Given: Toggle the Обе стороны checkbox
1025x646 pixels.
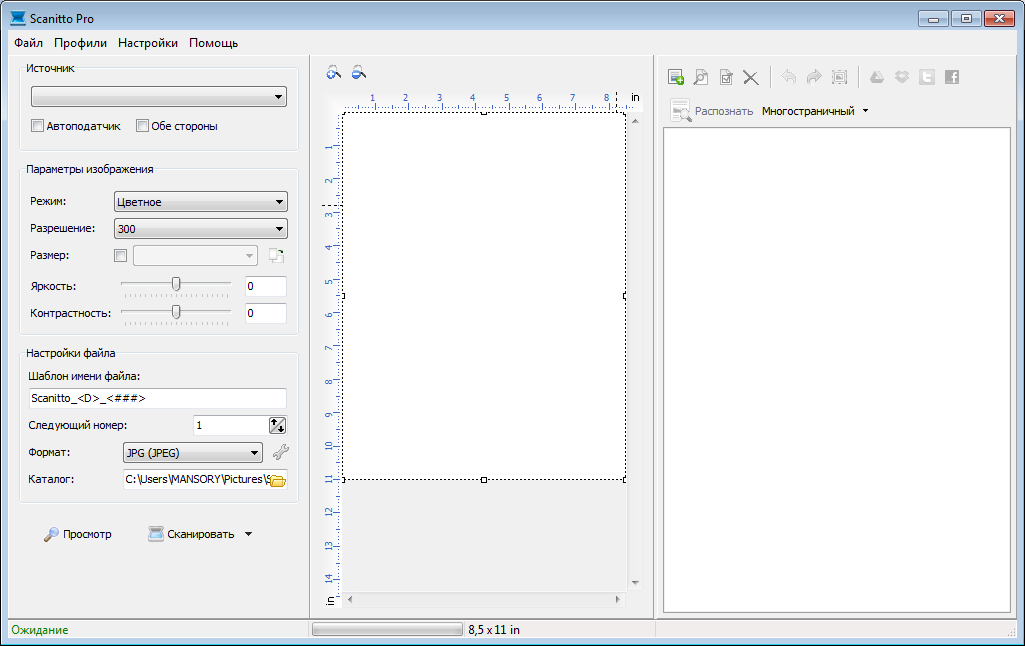Looking at the screenshot, I should (142, 126).
